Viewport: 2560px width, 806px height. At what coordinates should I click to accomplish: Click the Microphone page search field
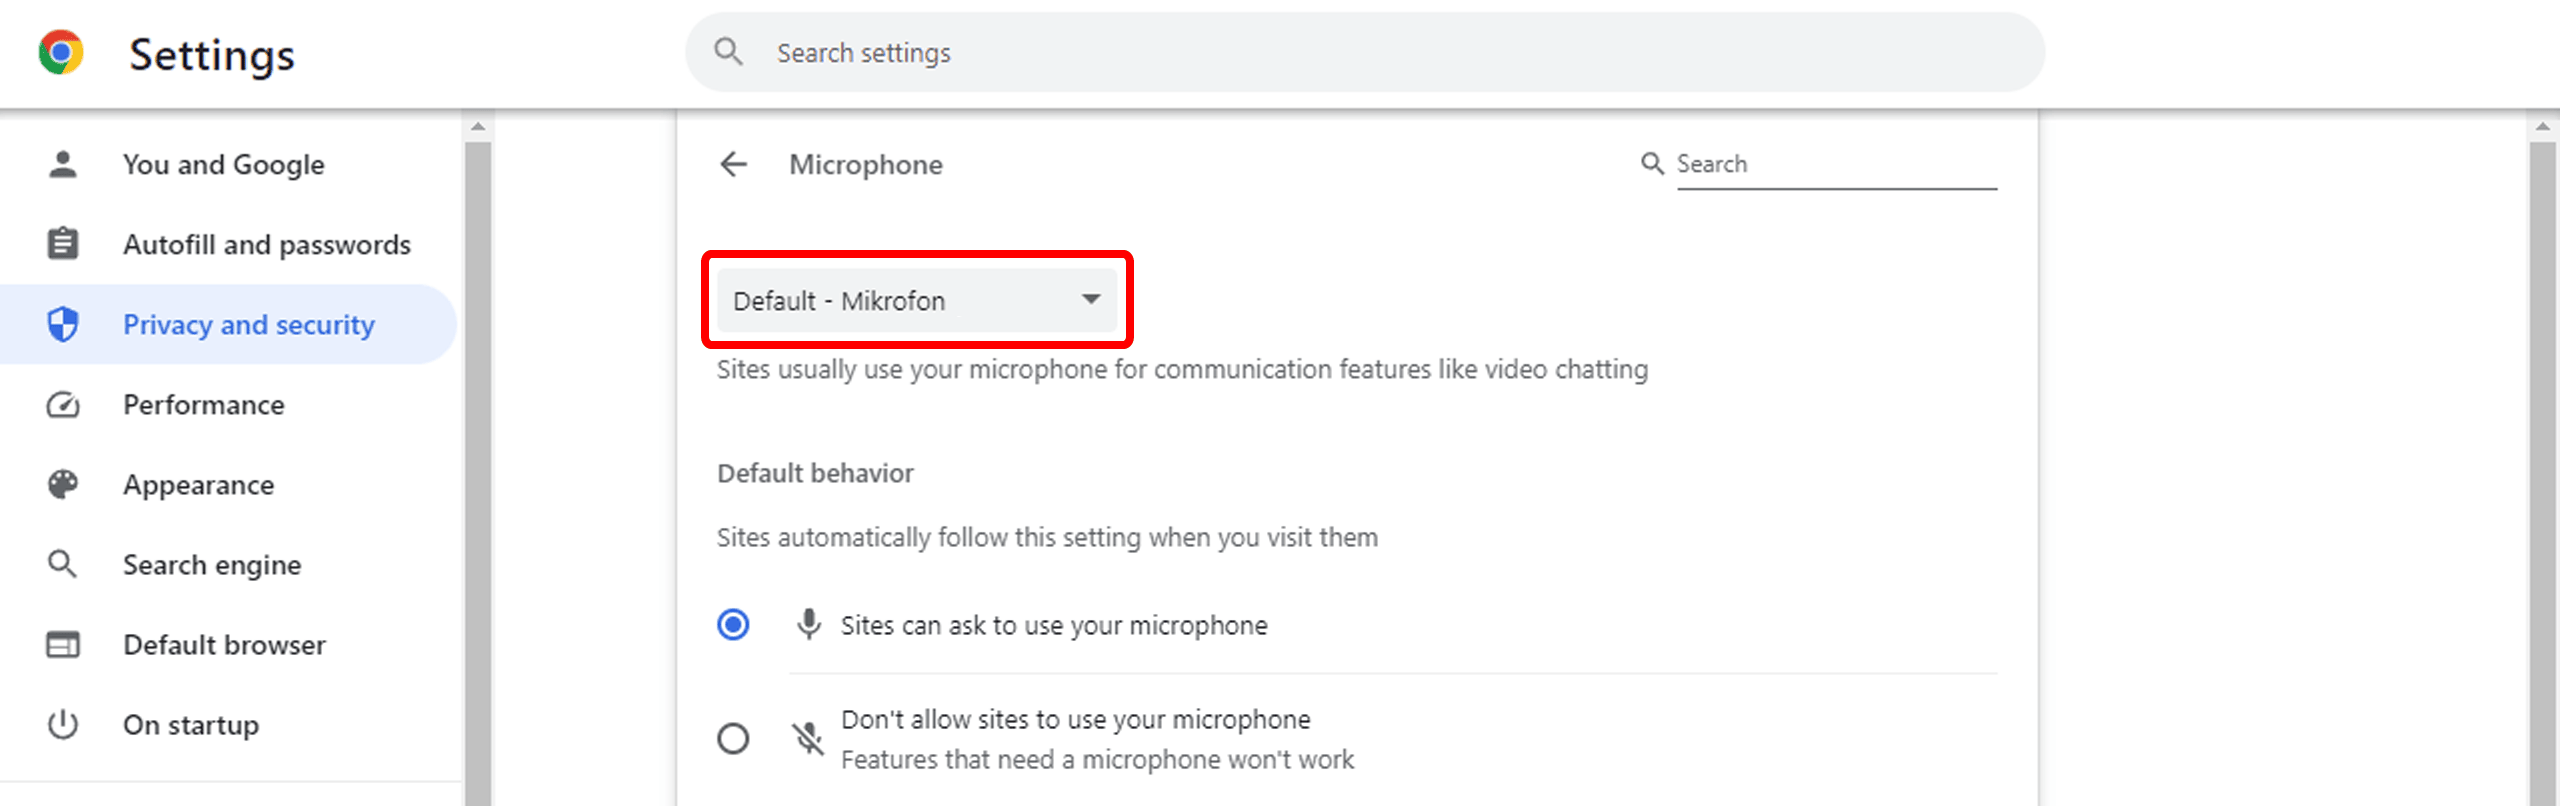[x=1835, y=164]
